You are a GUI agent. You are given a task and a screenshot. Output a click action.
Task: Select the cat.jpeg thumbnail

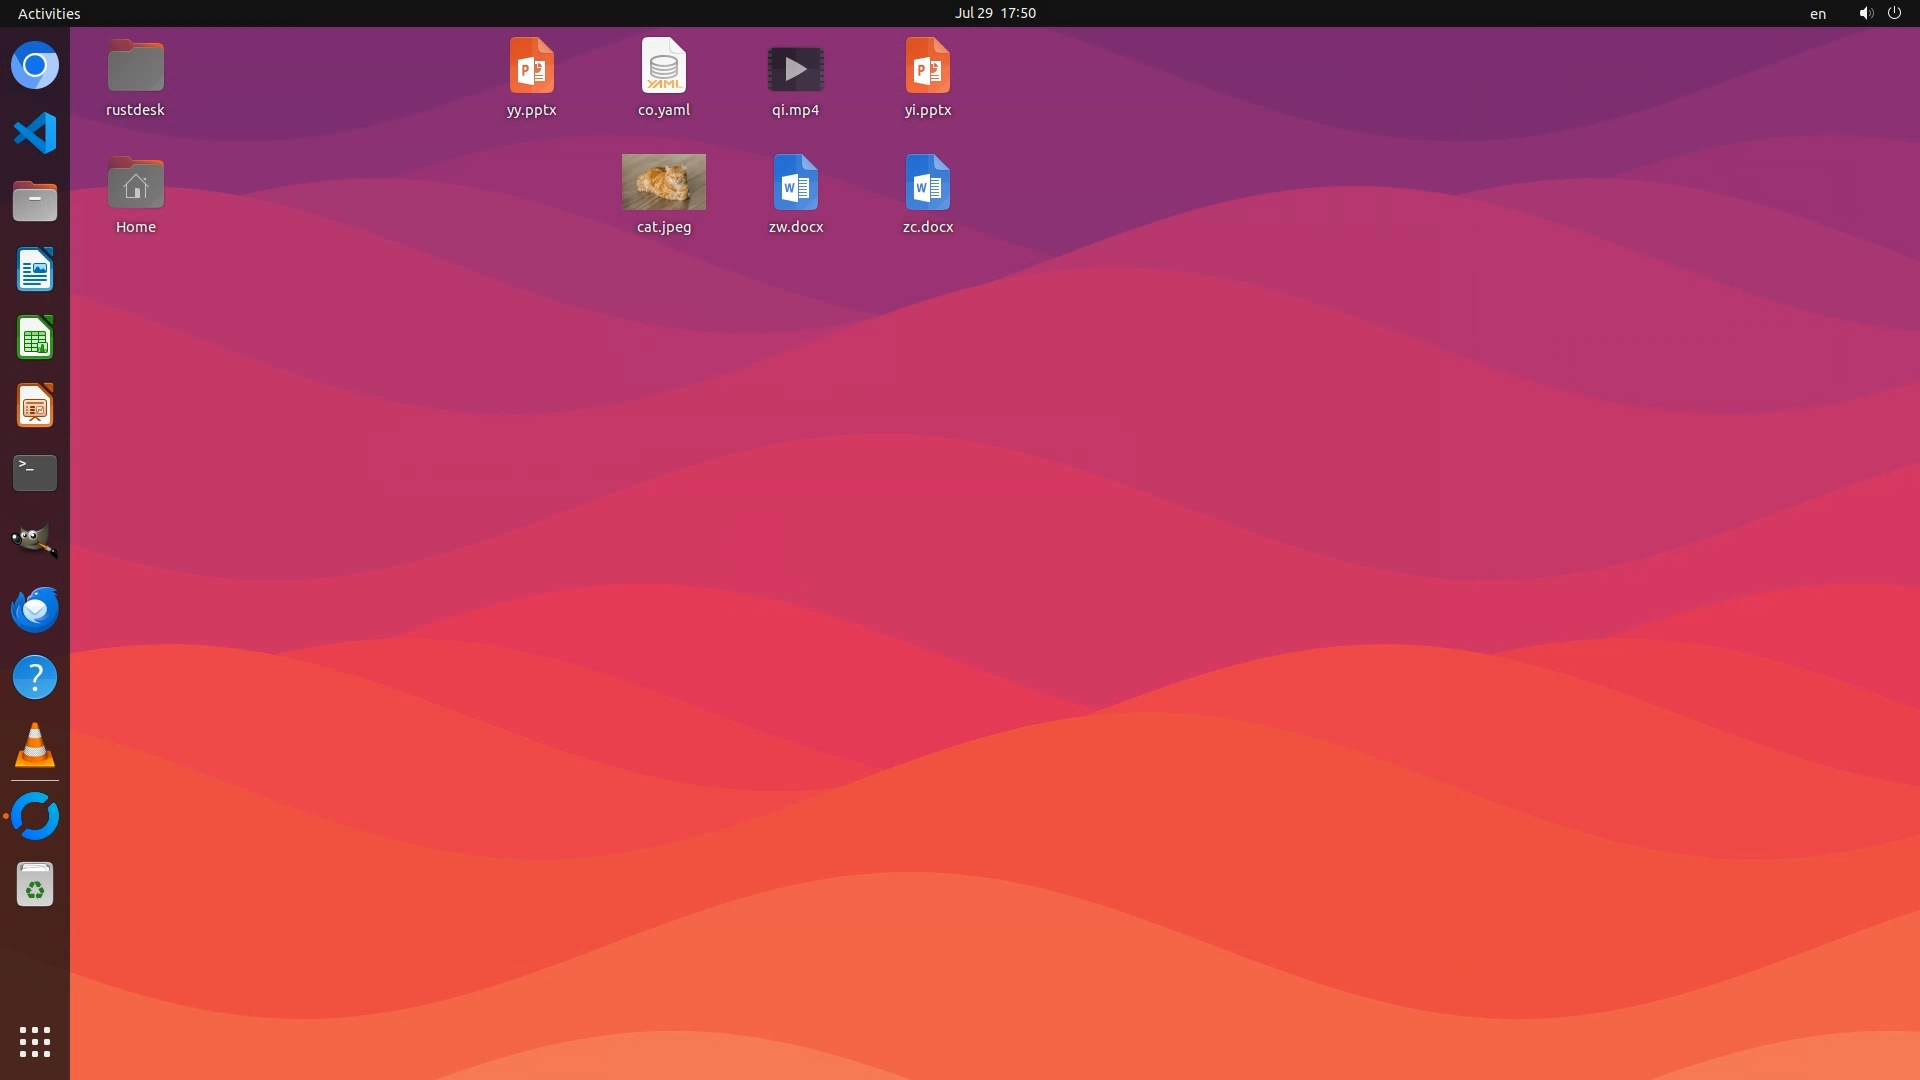(663, 182)
